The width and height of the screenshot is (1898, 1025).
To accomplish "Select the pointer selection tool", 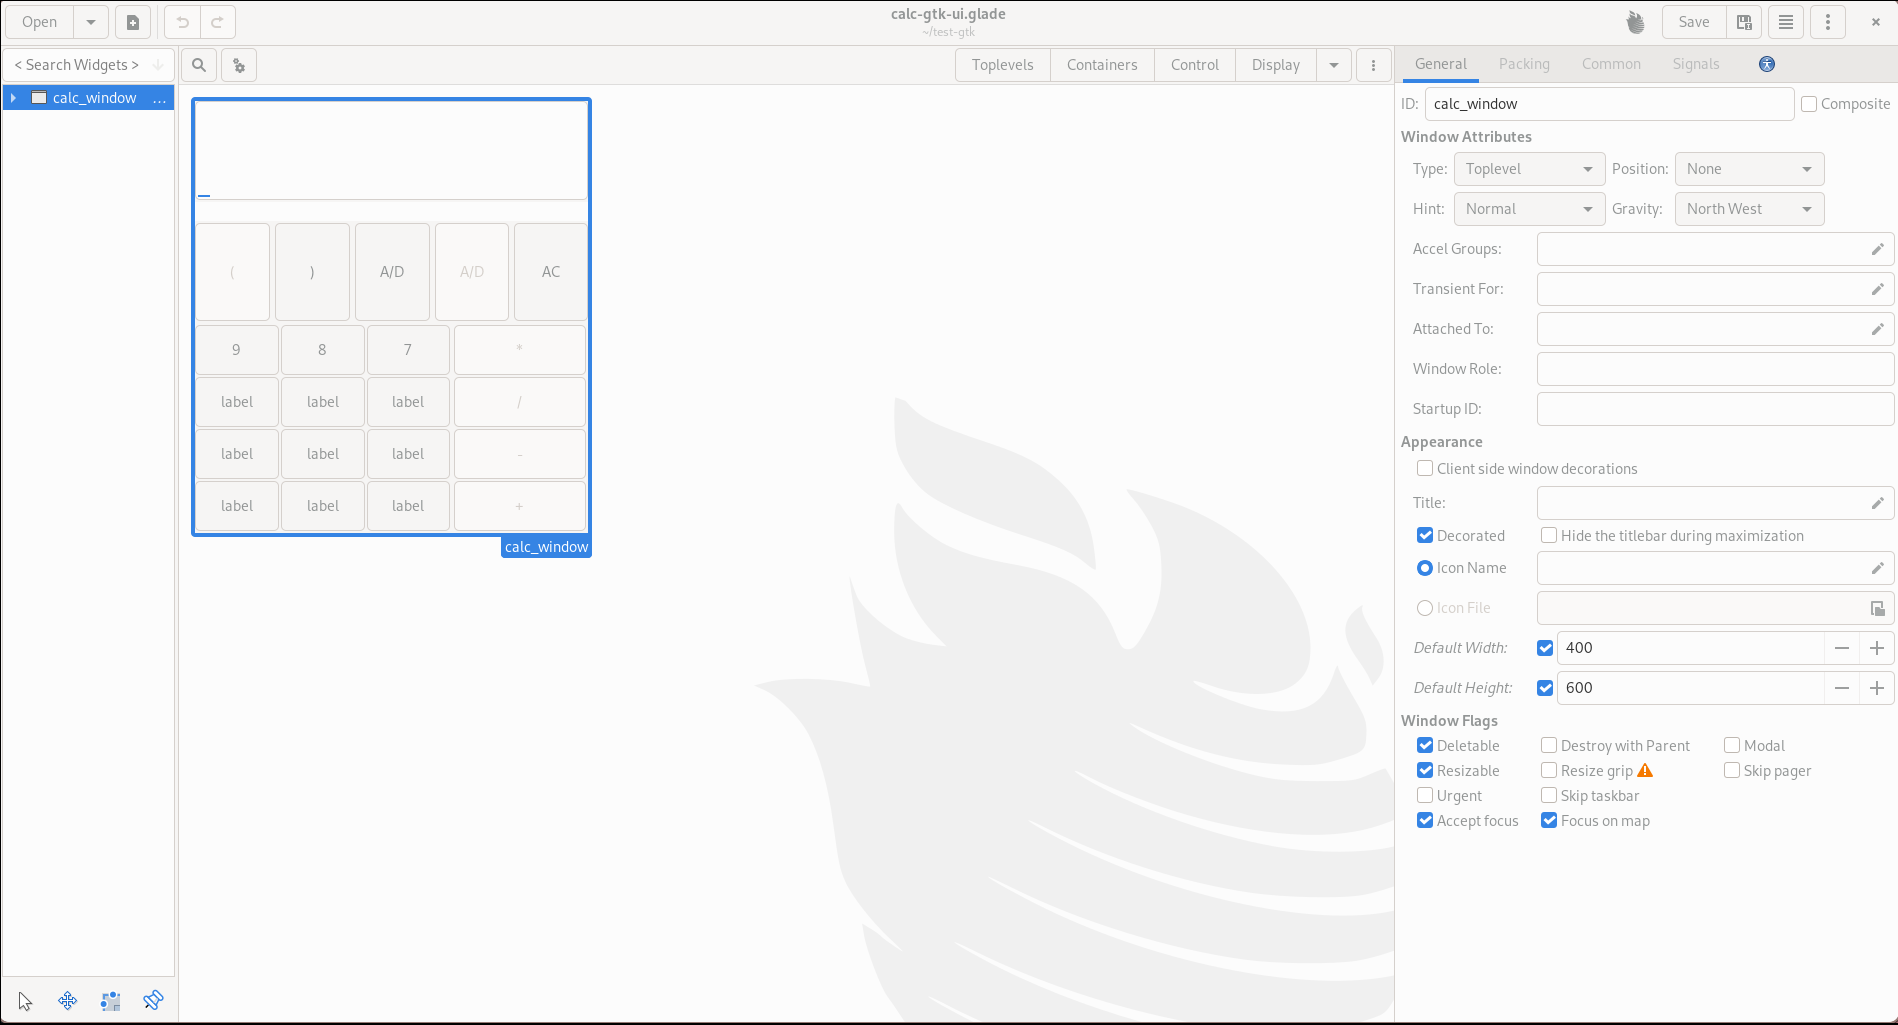I will click(x=25, y=1001).
